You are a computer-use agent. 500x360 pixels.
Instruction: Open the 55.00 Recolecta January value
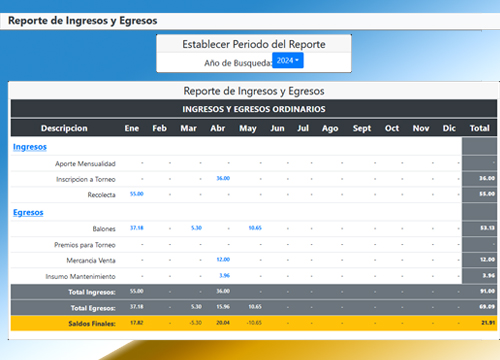[x=137, y=194]
